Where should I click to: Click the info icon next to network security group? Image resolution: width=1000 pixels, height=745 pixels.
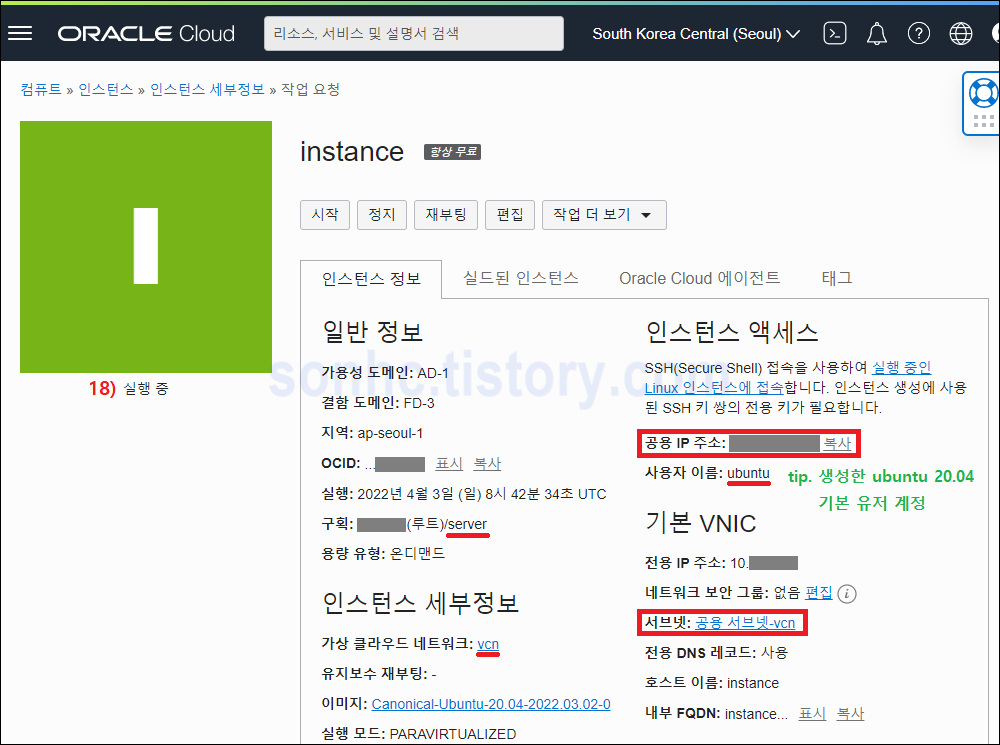(847, 594)
